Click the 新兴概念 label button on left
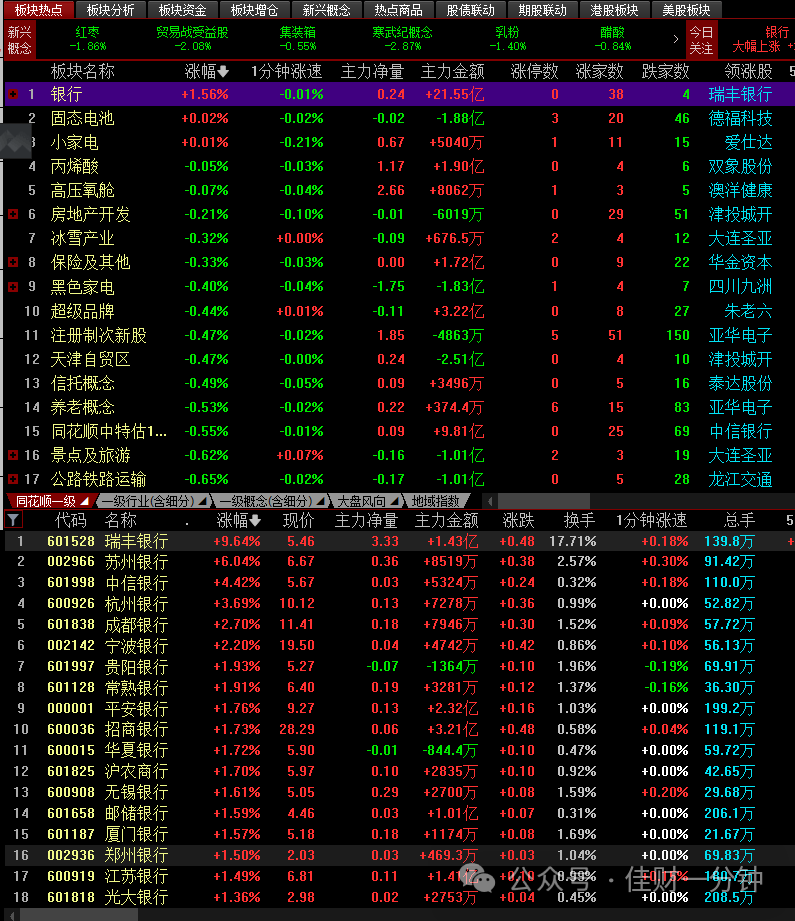795x921 pixels. tap(19, 40)
